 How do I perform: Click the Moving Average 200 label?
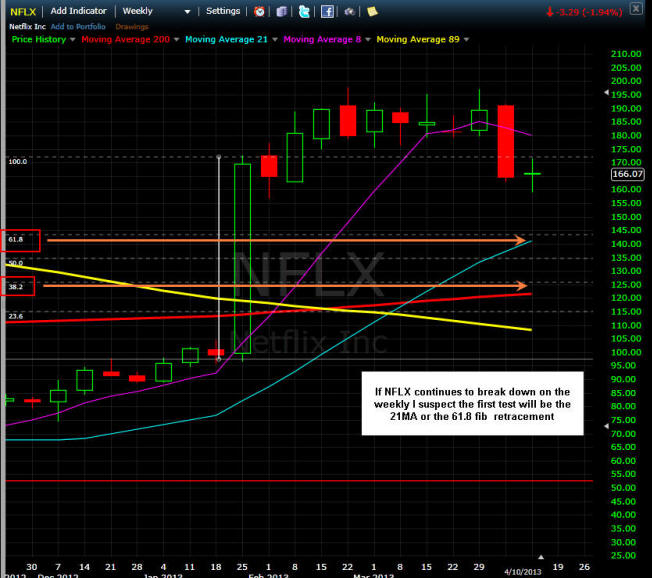[126, 40]
